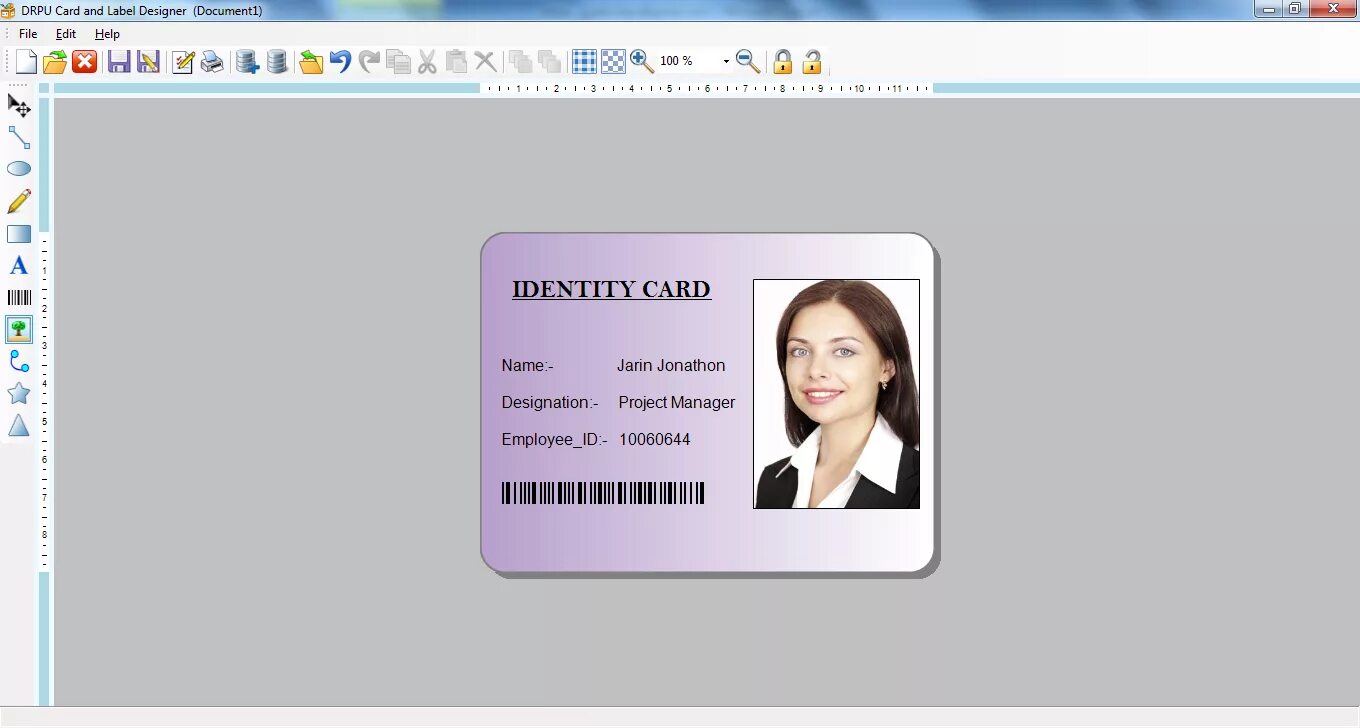The width and height of the screenshot is (1360, 728).
Task: Lock the selected object
Action: (782, 61)
